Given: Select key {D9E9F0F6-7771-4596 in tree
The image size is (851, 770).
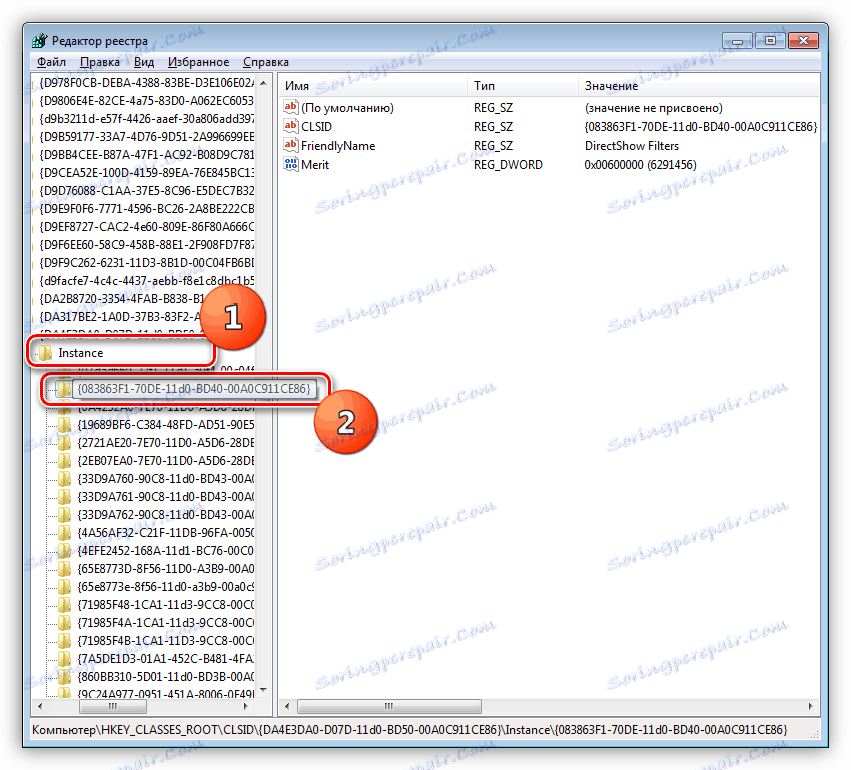Looking at the screenshot, I should click(x=147, y=208).
